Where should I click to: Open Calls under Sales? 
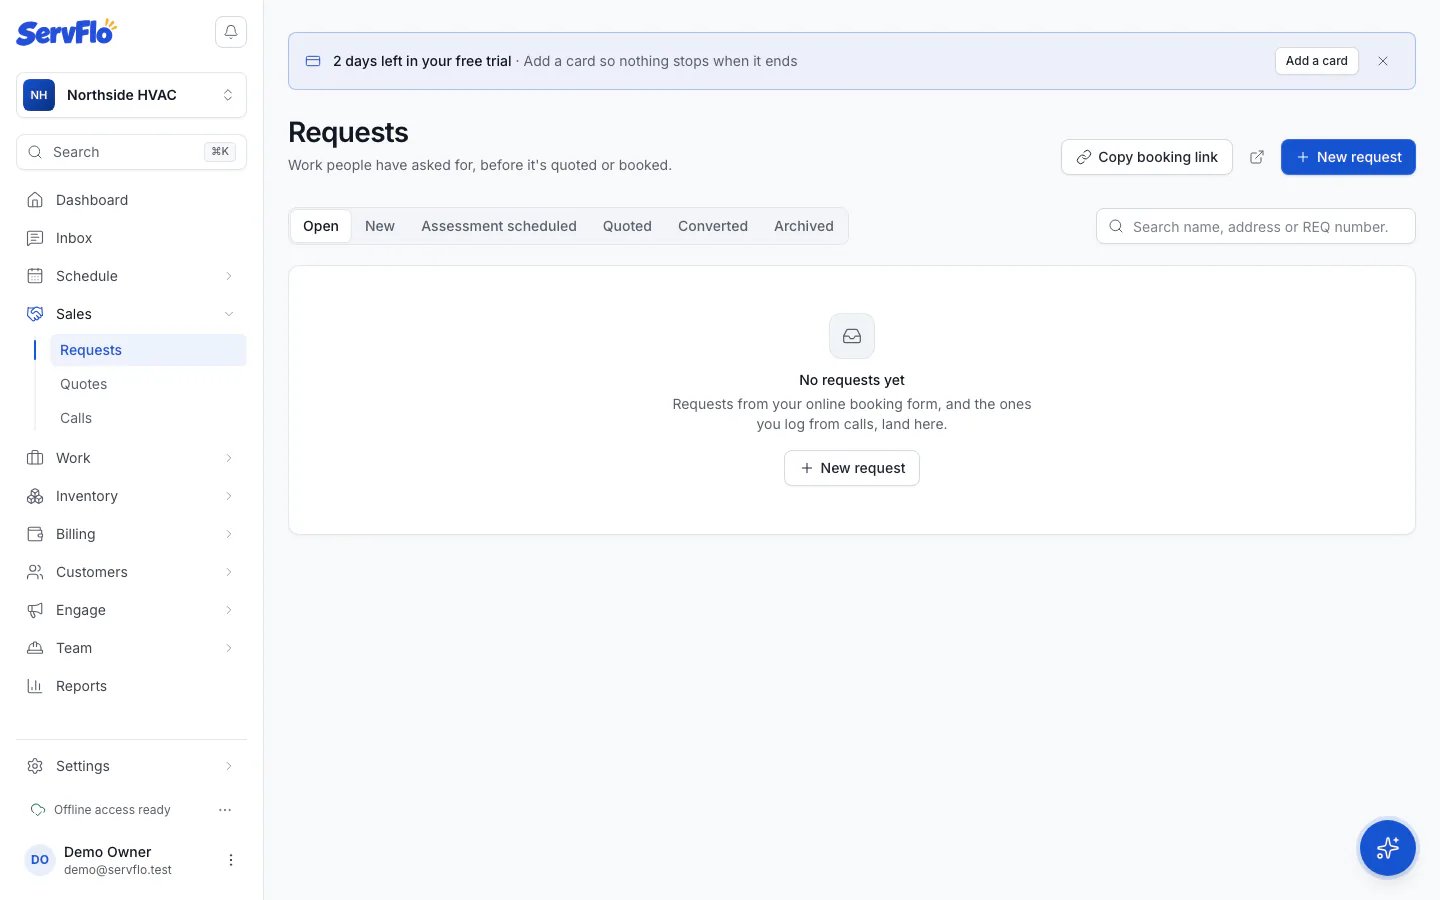coord(148,418)
